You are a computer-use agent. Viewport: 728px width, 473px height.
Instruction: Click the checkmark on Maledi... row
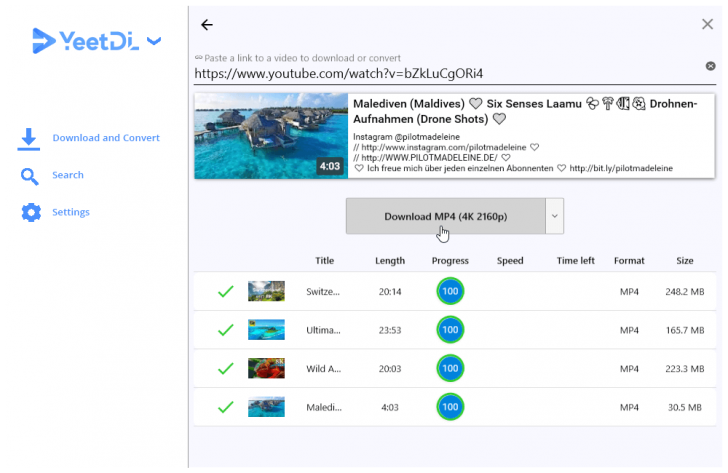tap(226, 407)
